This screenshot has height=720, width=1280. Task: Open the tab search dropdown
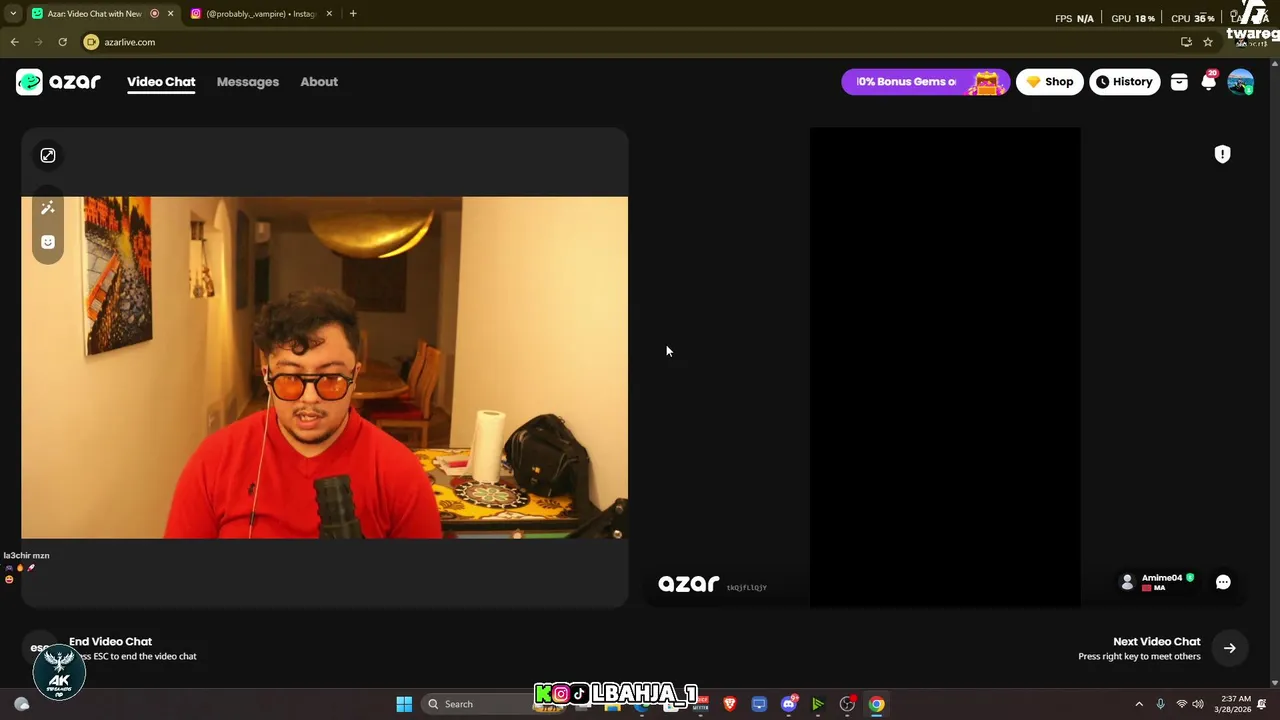[13, 14]
